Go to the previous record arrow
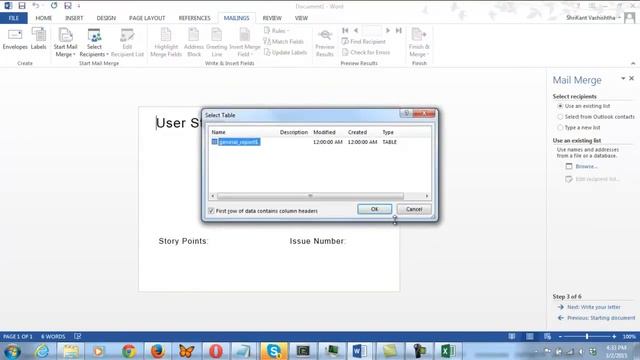 click(356, 30)
